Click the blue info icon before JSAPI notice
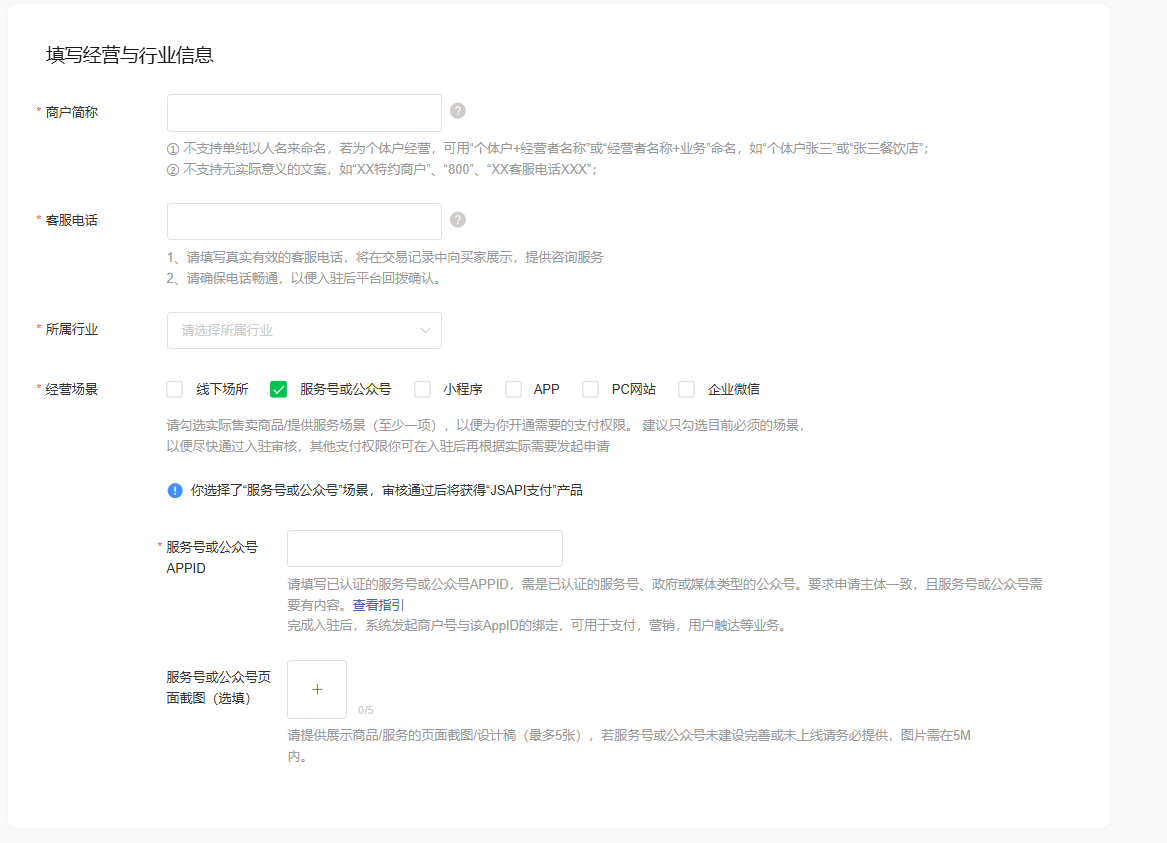Screen dimensions: 1167x843 pos(175,490)
